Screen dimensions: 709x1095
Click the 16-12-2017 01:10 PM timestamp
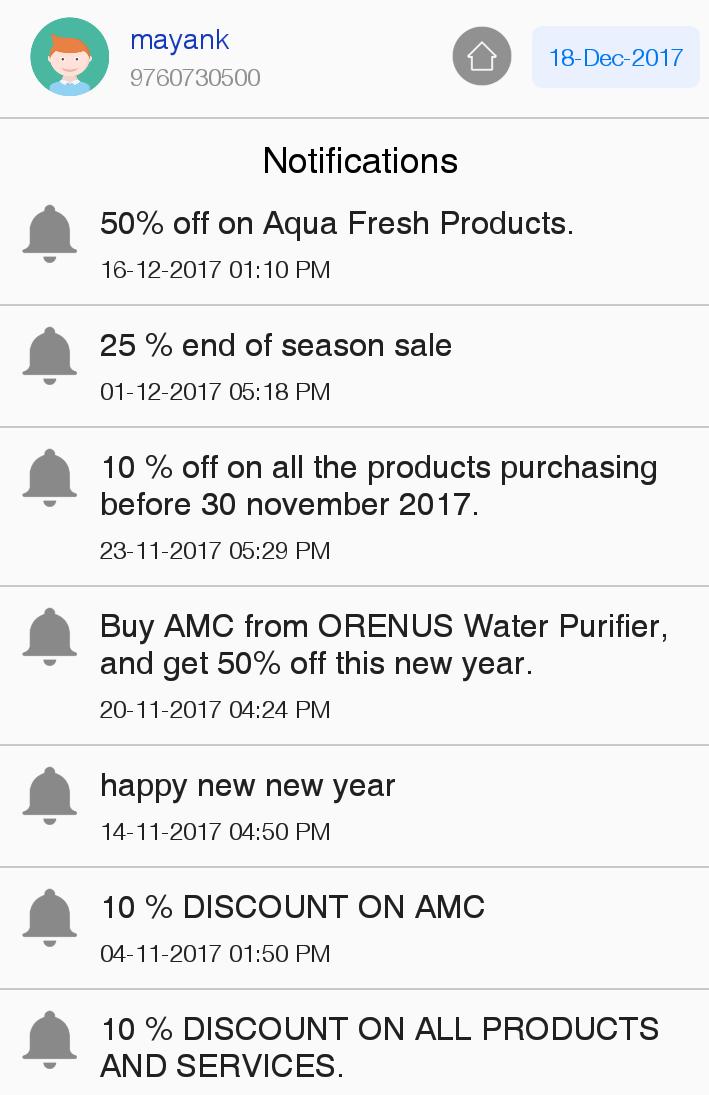(215, 270)
